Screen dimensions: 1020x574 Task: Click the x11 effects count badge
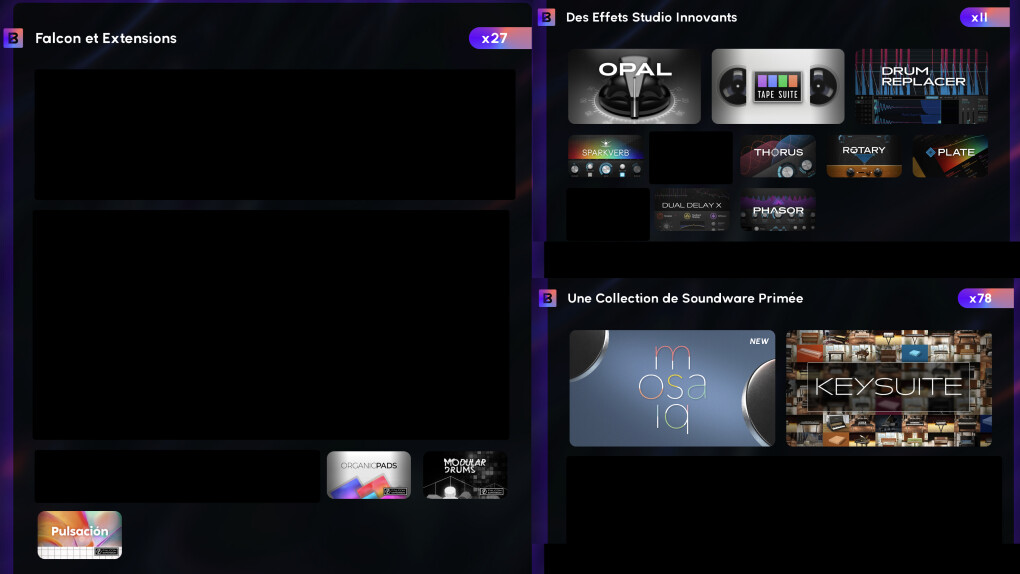point(984,18)
